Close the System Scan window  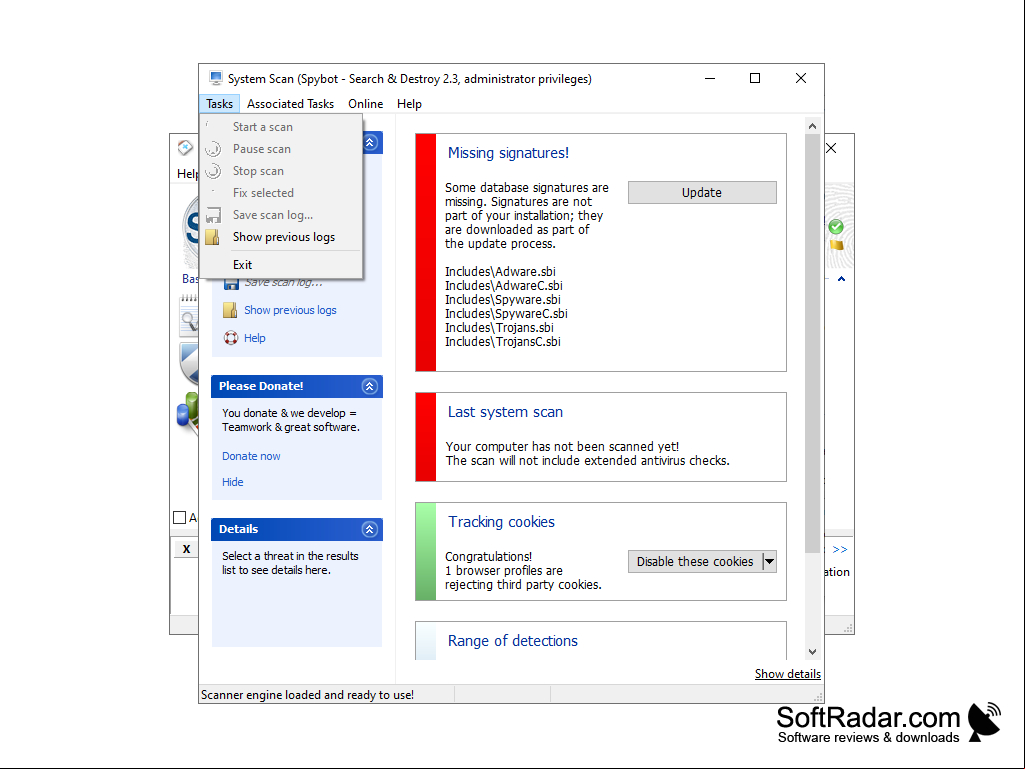(801, 78)
